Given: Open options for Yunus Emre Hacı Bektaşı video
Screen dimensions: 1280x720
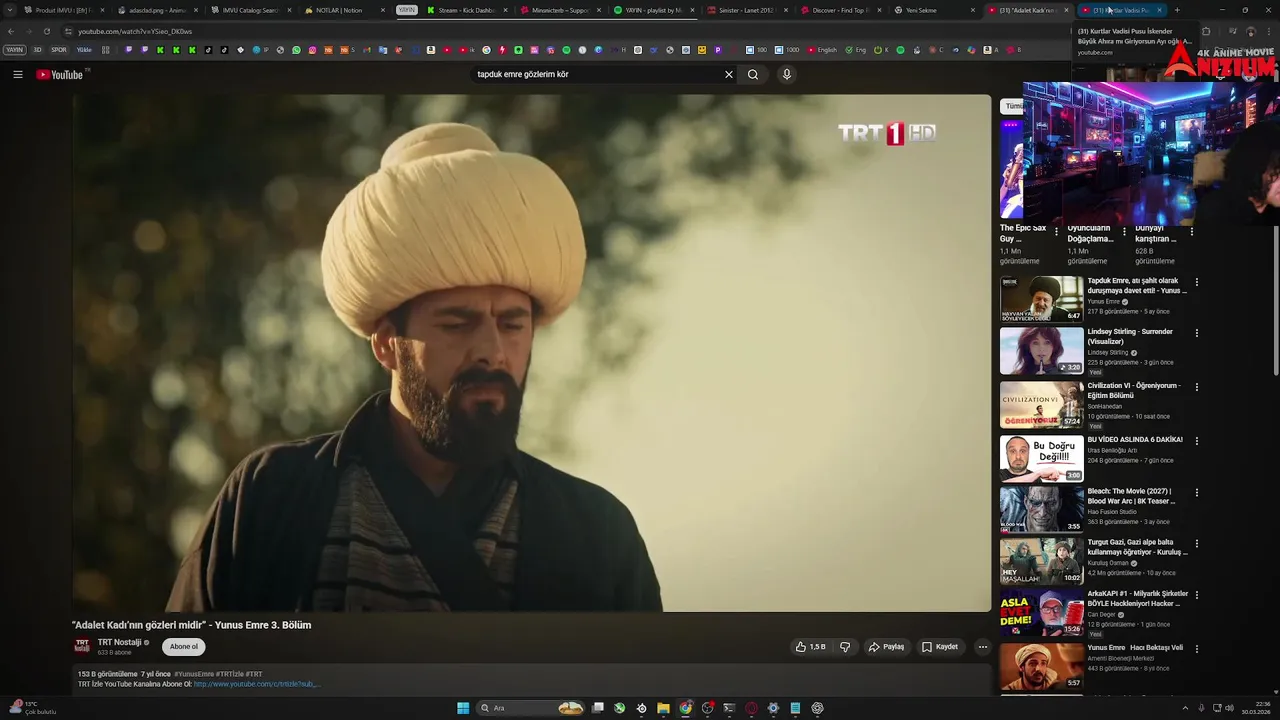Looking at the screenshot, I should point(1196,649).
